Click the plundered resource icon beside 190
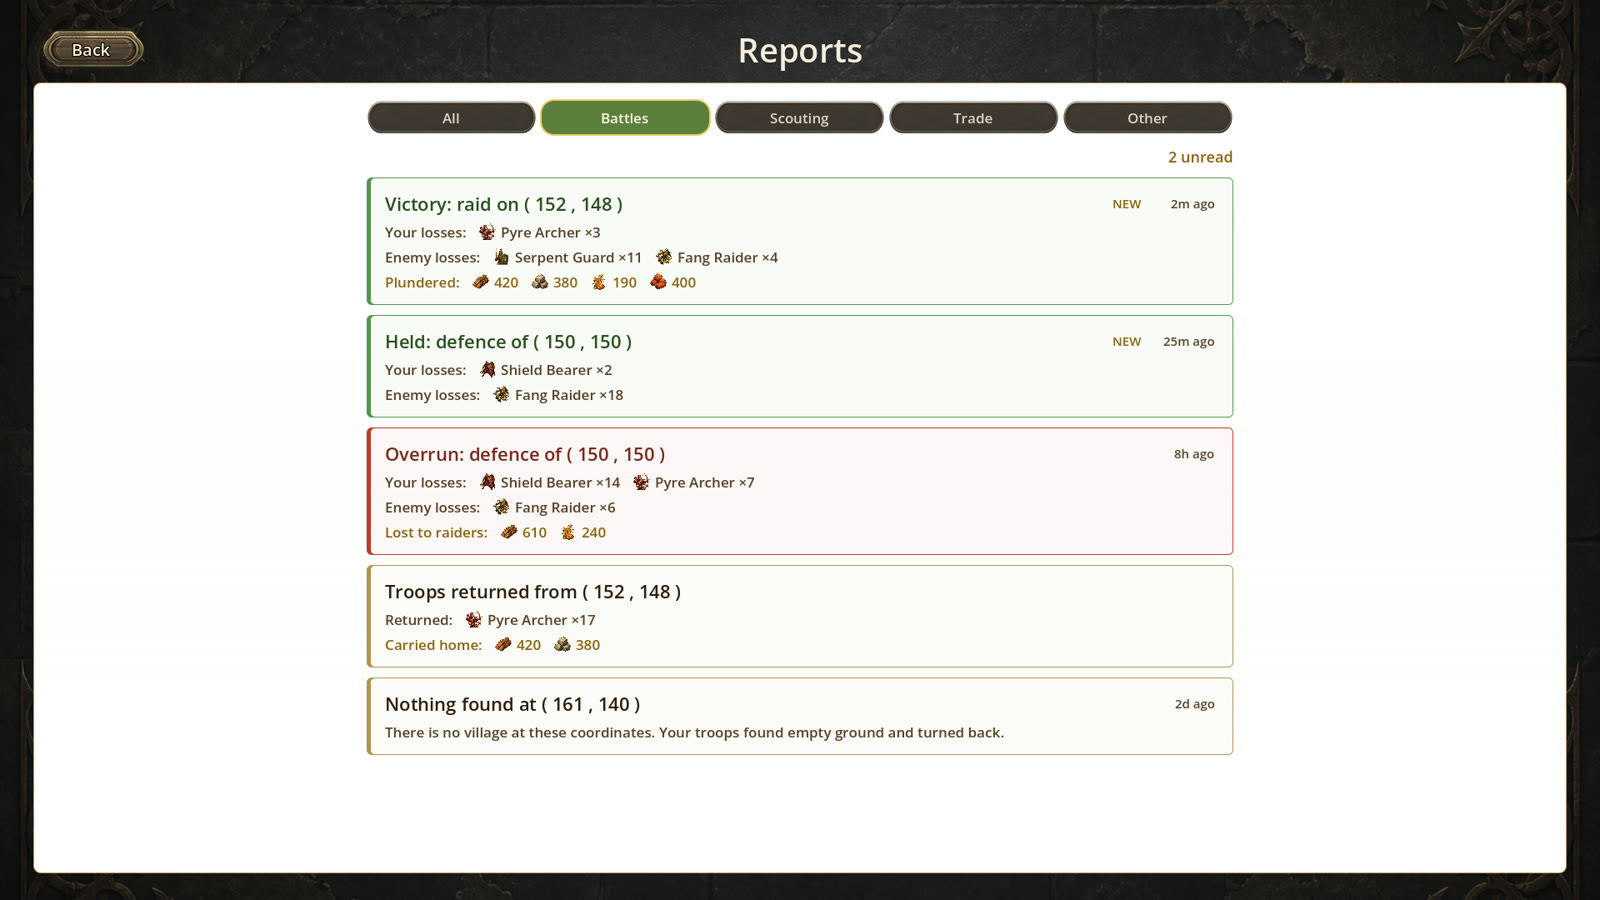1600x900 pixels. [x=599, y=282]
